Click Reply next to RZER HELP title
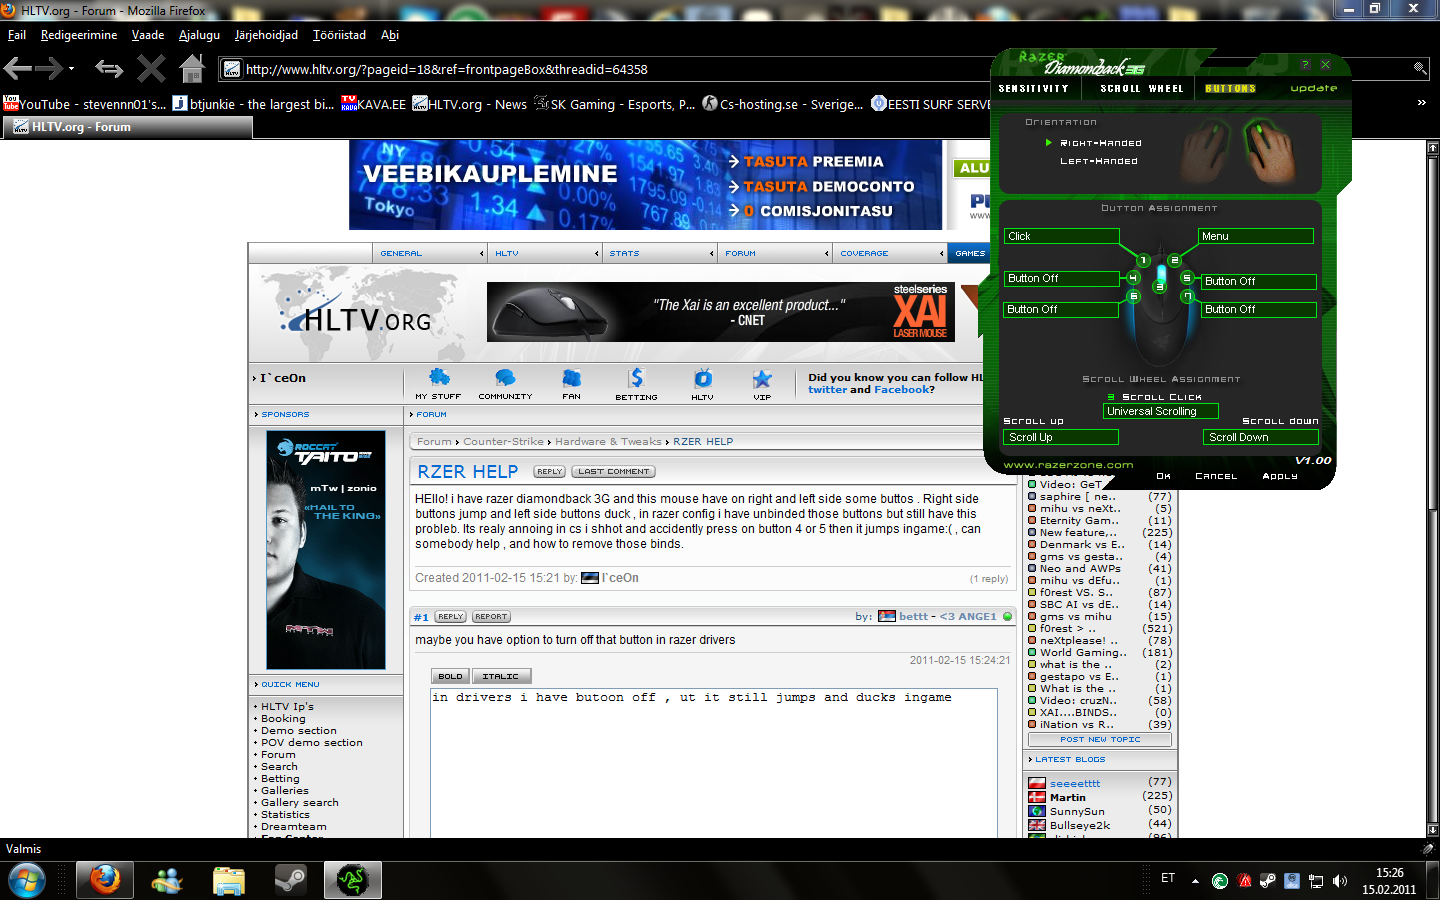The width and height of the screenshot is (1440, 900). pyautogui.click(x=549, y=472)
